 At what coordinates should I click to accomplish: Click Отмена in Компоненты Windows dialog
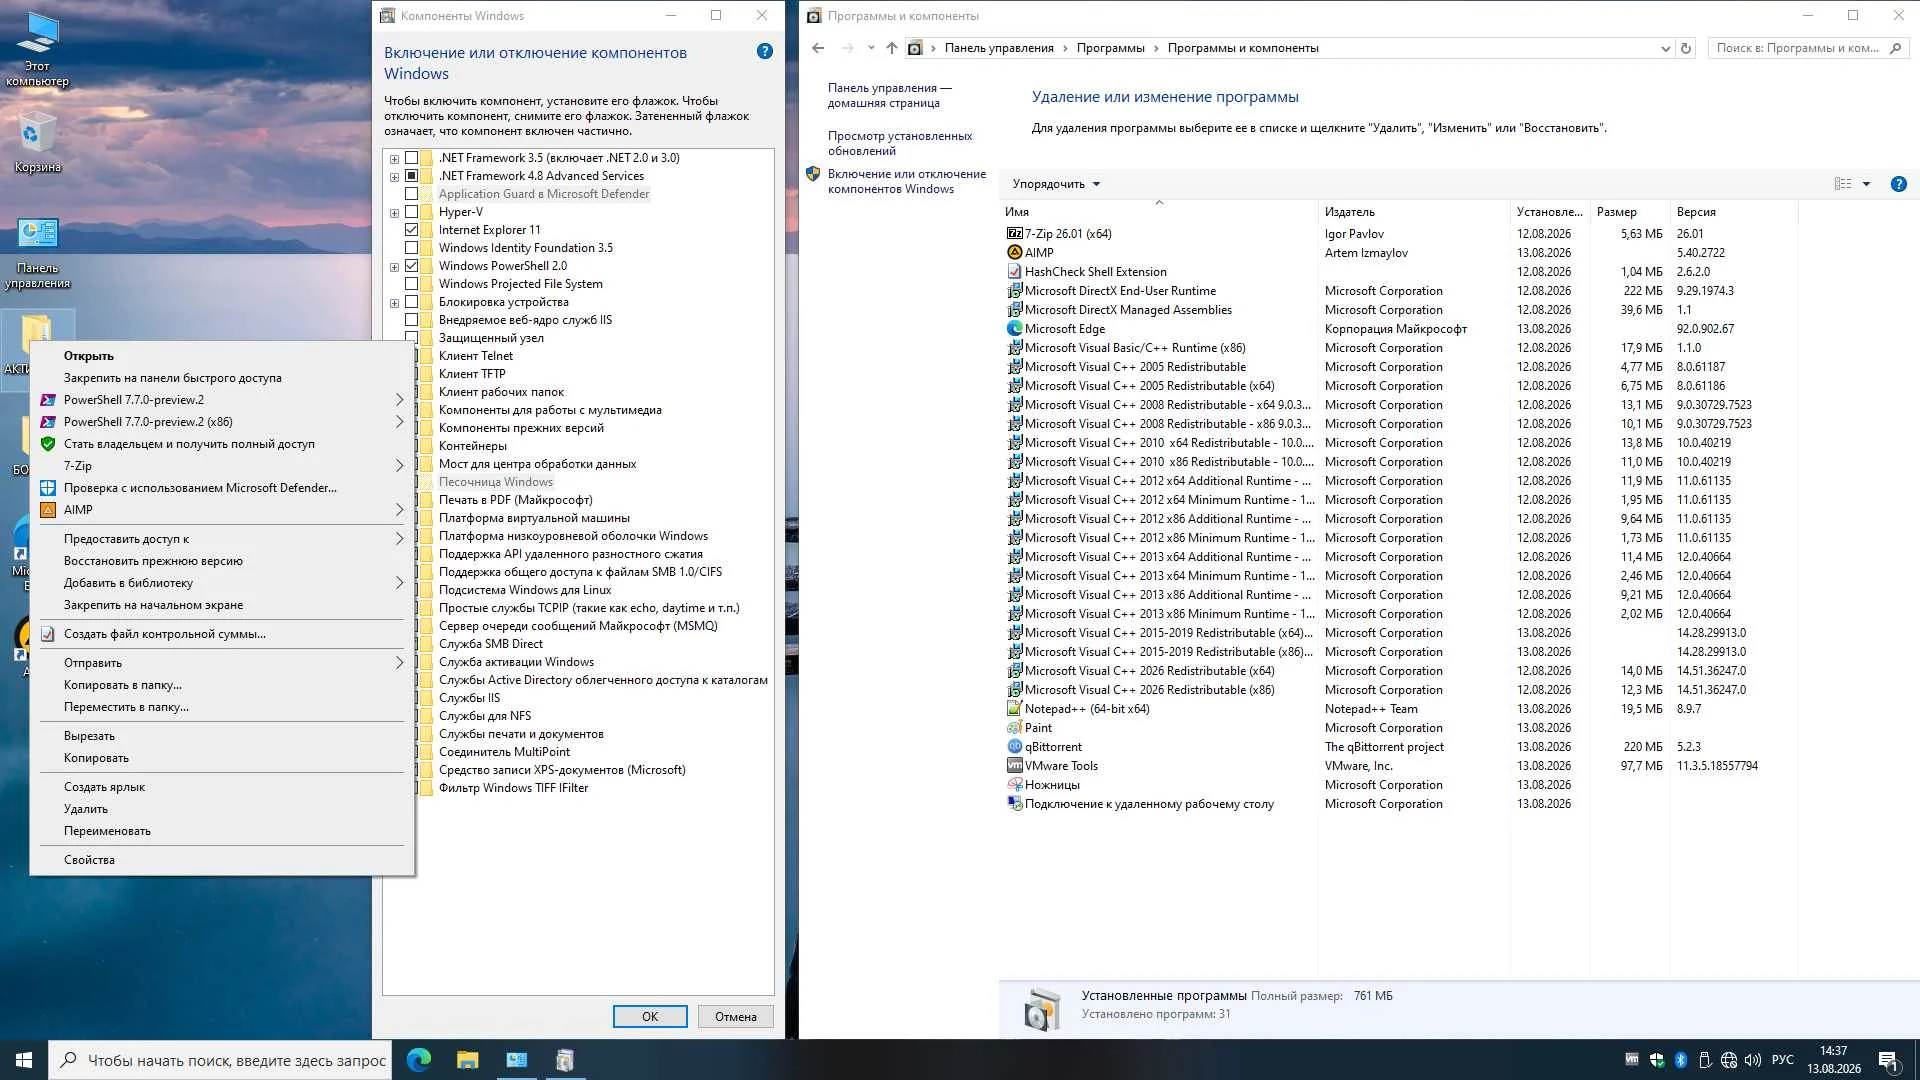tap(736, 1017)
